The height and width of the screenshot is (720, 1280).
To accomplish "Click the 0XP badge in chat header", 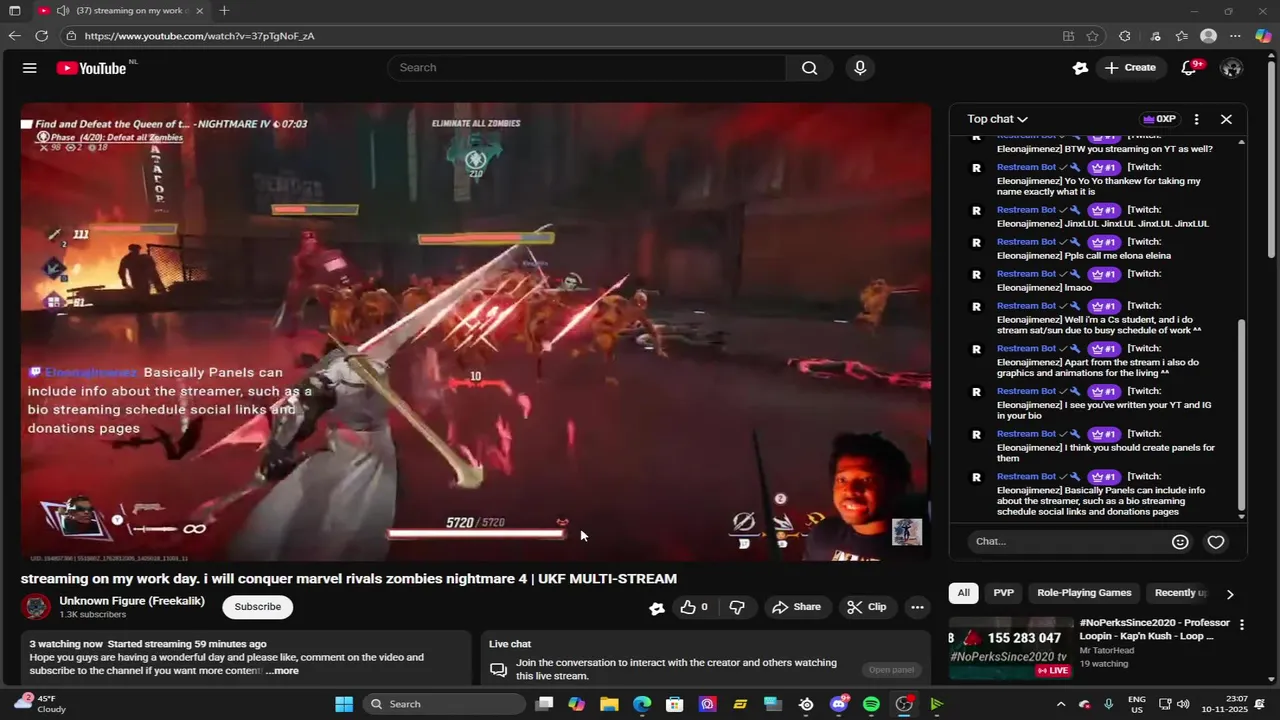I will tap(1159, 119).
